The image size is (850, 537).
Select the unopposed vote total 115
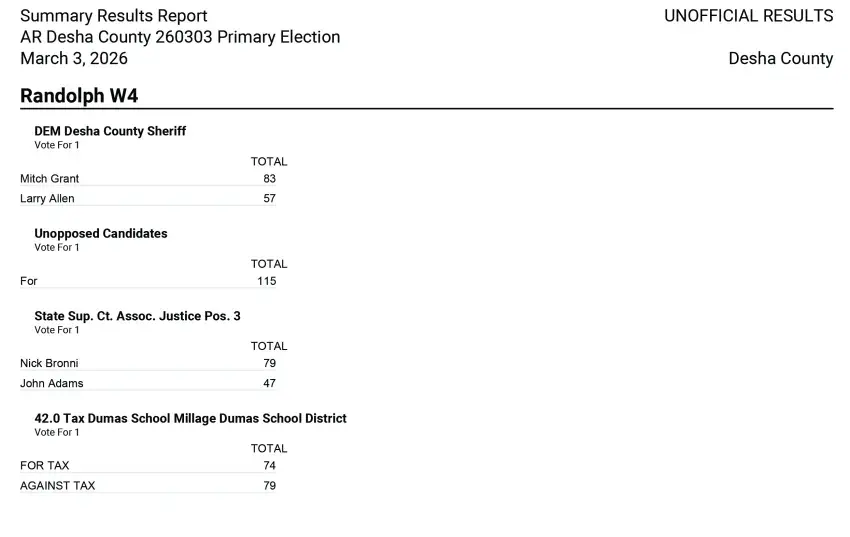266,282
